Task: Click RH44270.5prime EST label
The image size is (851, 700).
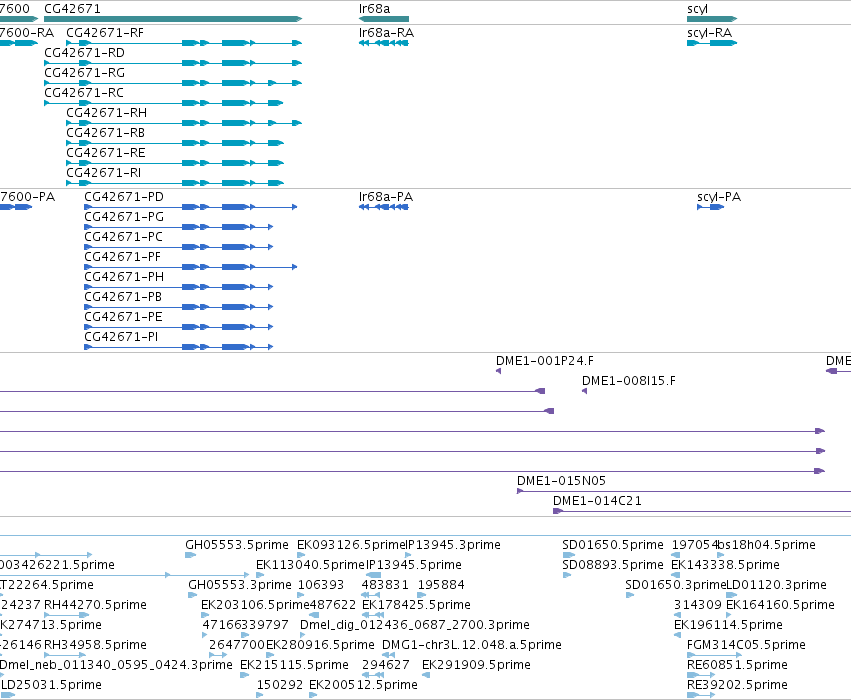Action: point(96,605)
